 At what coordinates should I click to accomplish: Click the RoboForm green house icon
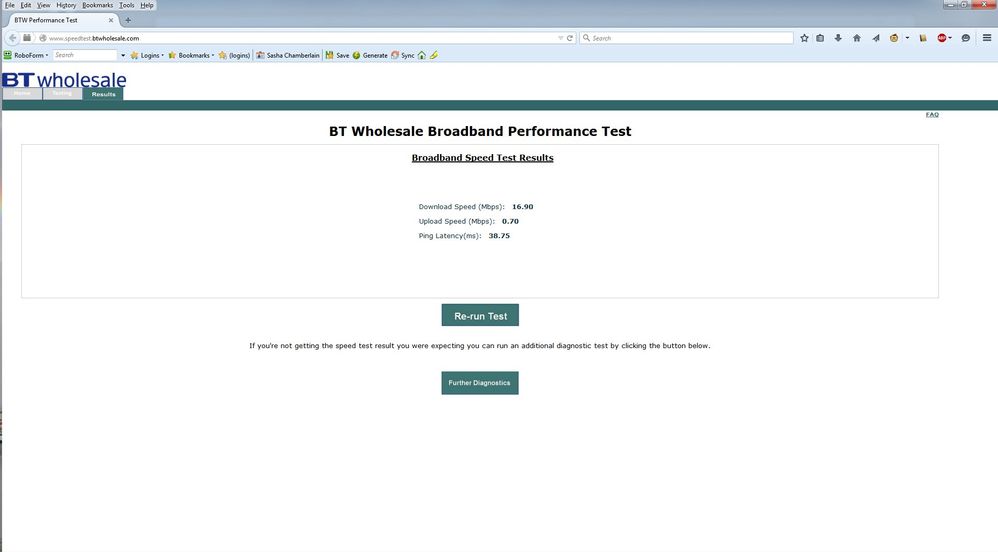pos(421,55)
